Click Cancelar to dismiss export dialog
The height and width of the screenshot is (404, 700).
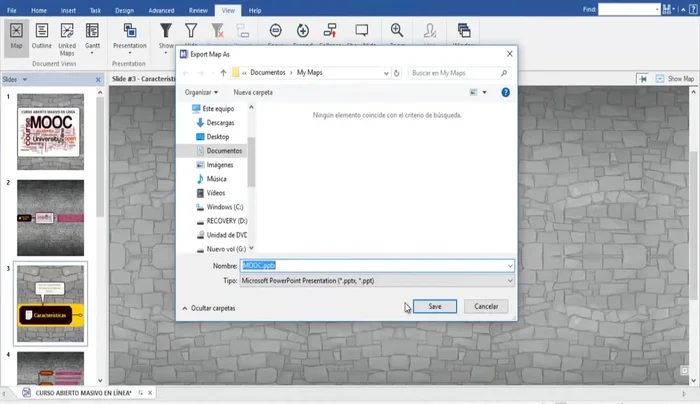(x=486, y=306)
